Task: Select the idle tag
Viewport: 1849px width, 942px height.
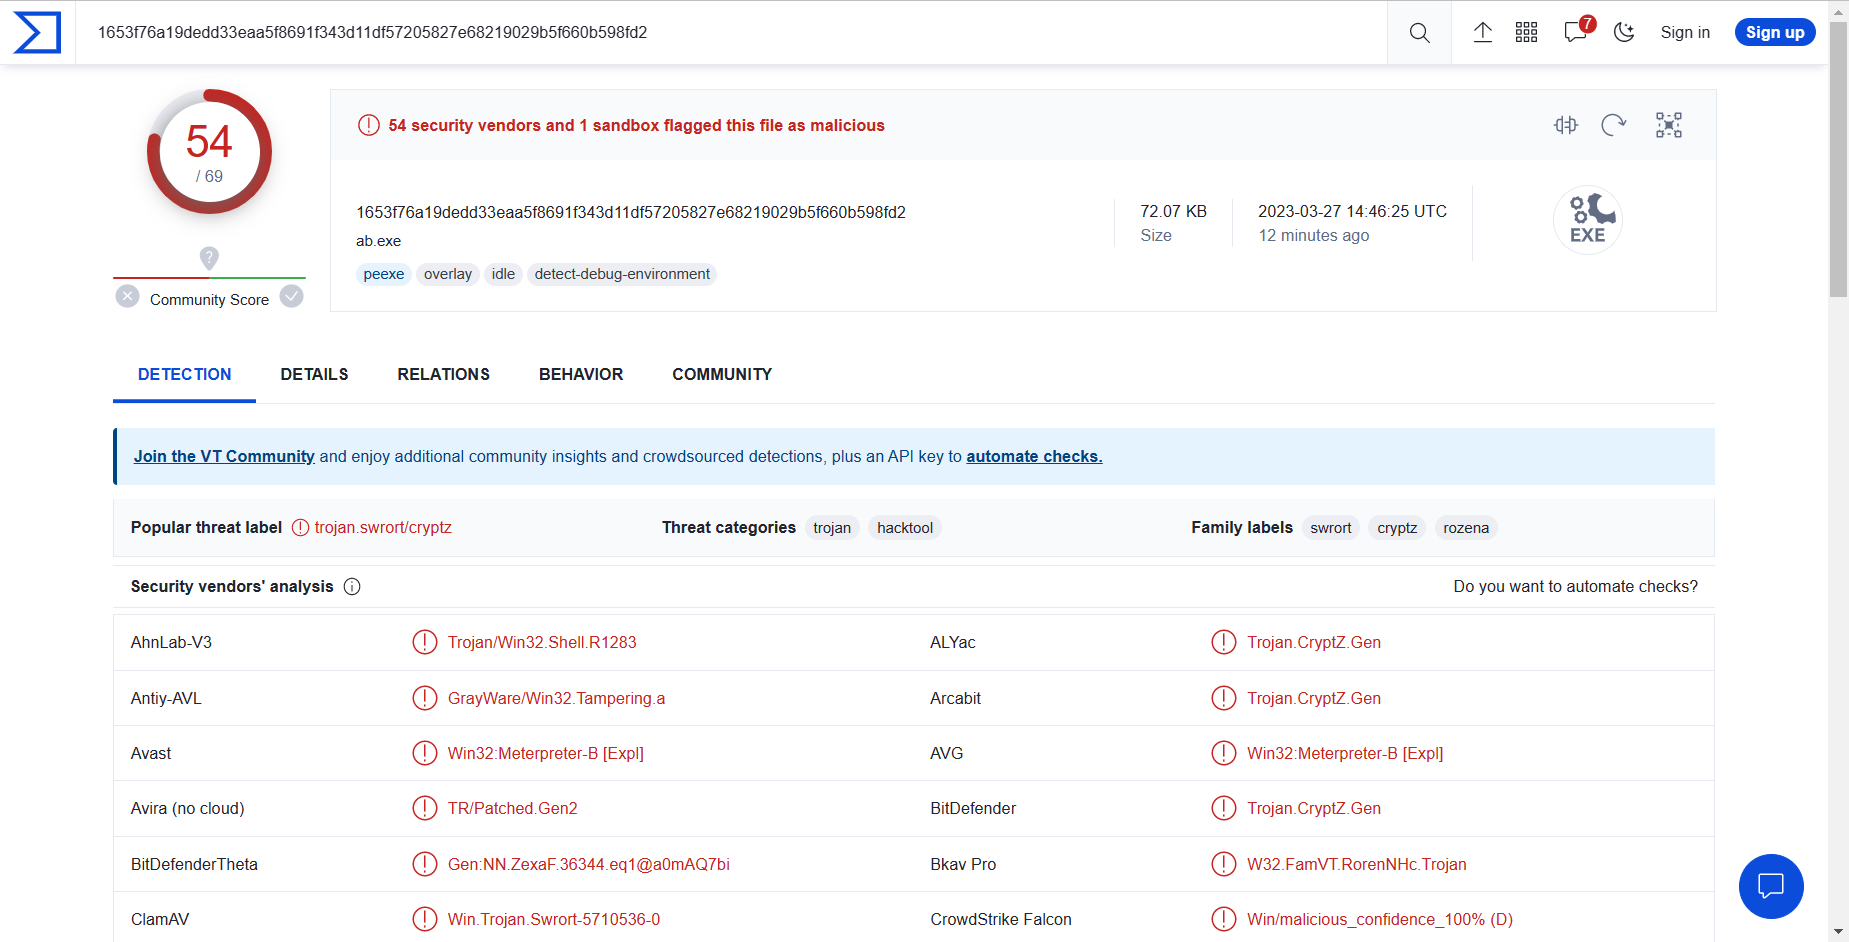Action: tap(503, 274)
